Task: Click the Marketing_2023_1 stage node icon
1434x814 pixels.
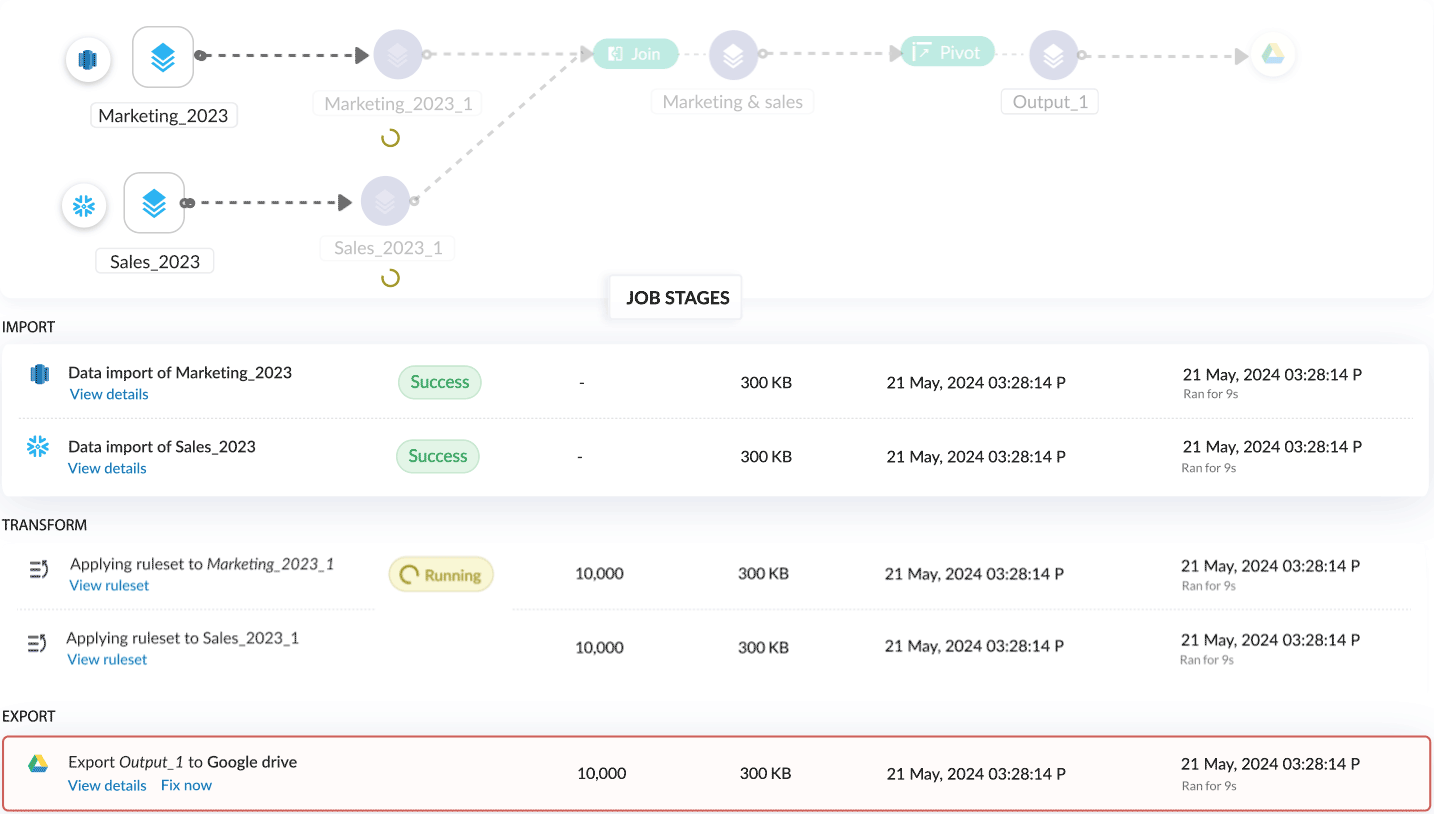Action: (x=397, y=55)
